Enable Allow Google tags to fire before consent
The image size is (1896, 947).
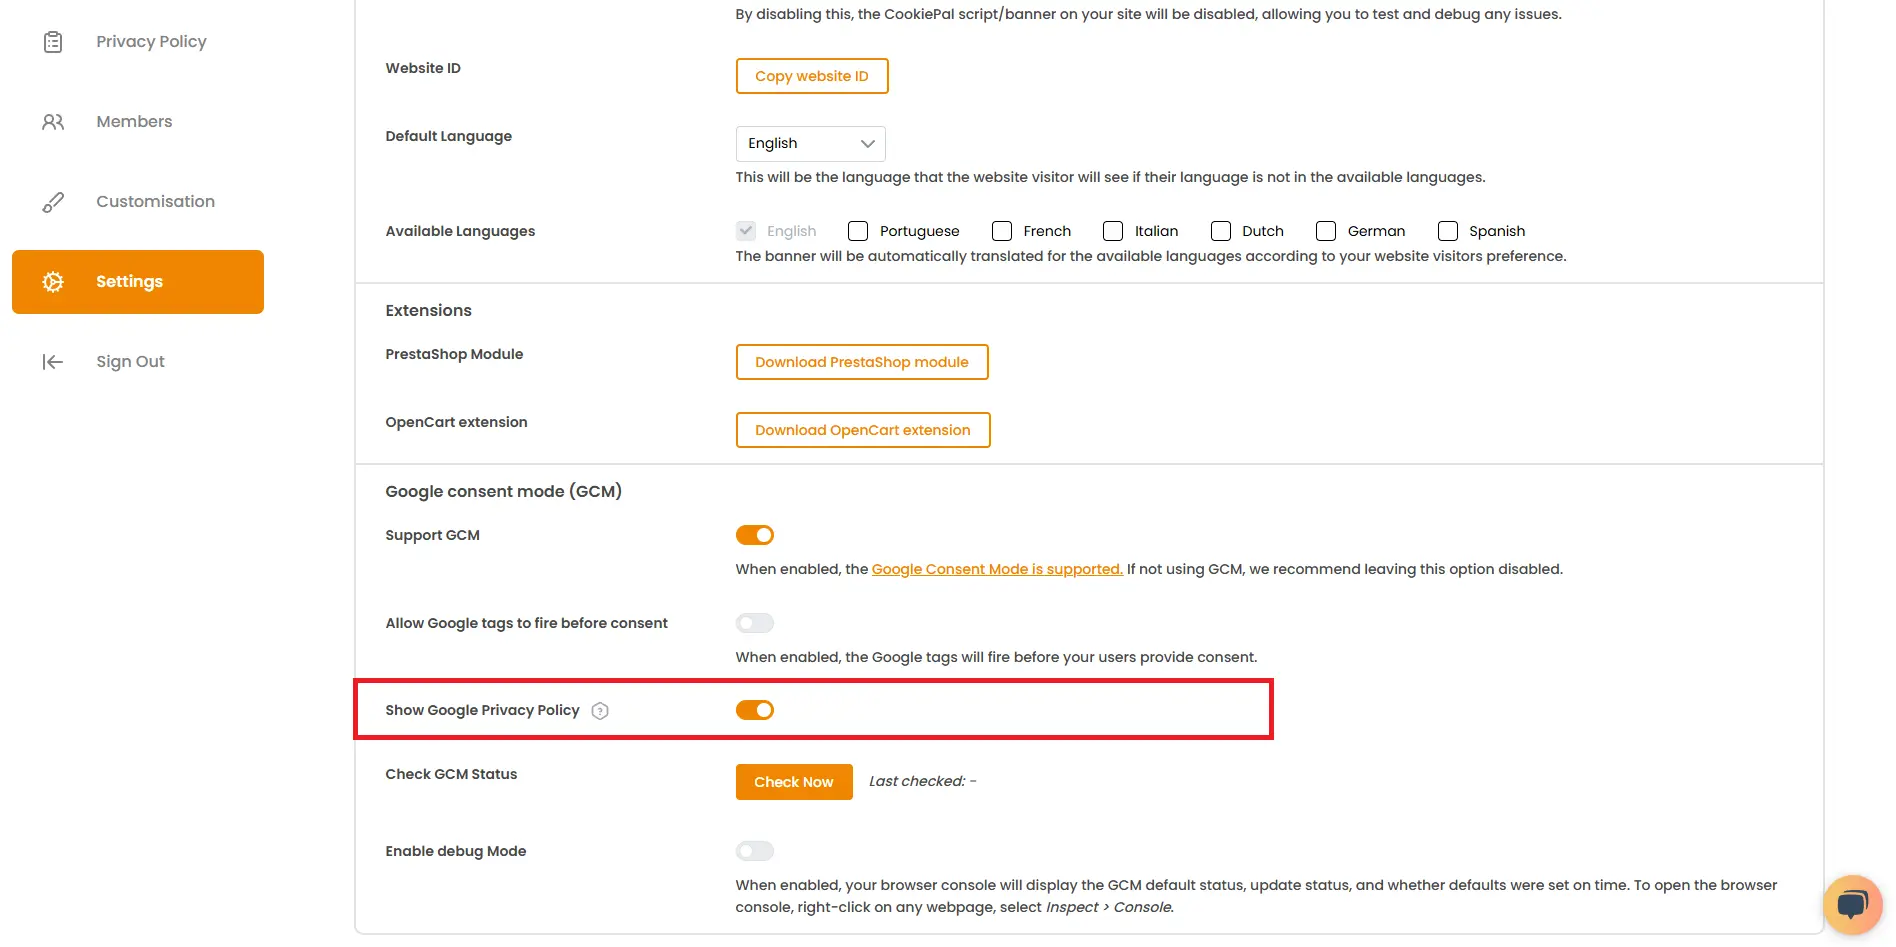tap(755, 622)
